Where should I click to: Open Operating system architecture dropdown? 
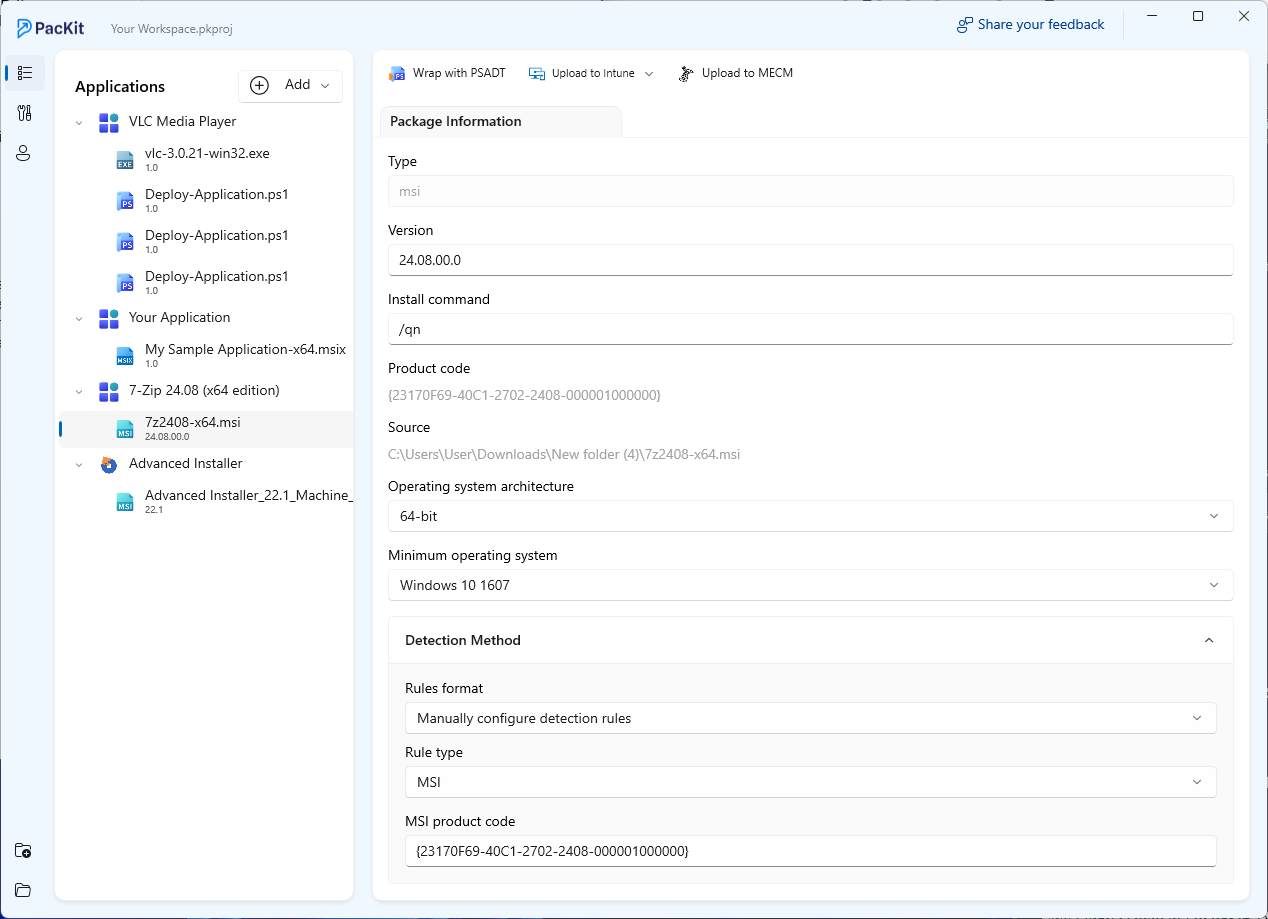point(810,516)
